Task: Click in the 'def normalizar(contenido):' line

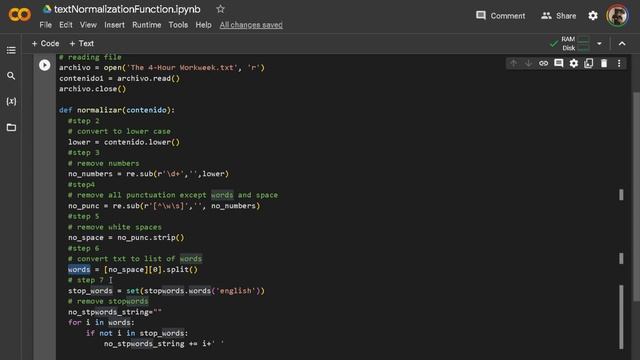Action: tap(117, 110)
